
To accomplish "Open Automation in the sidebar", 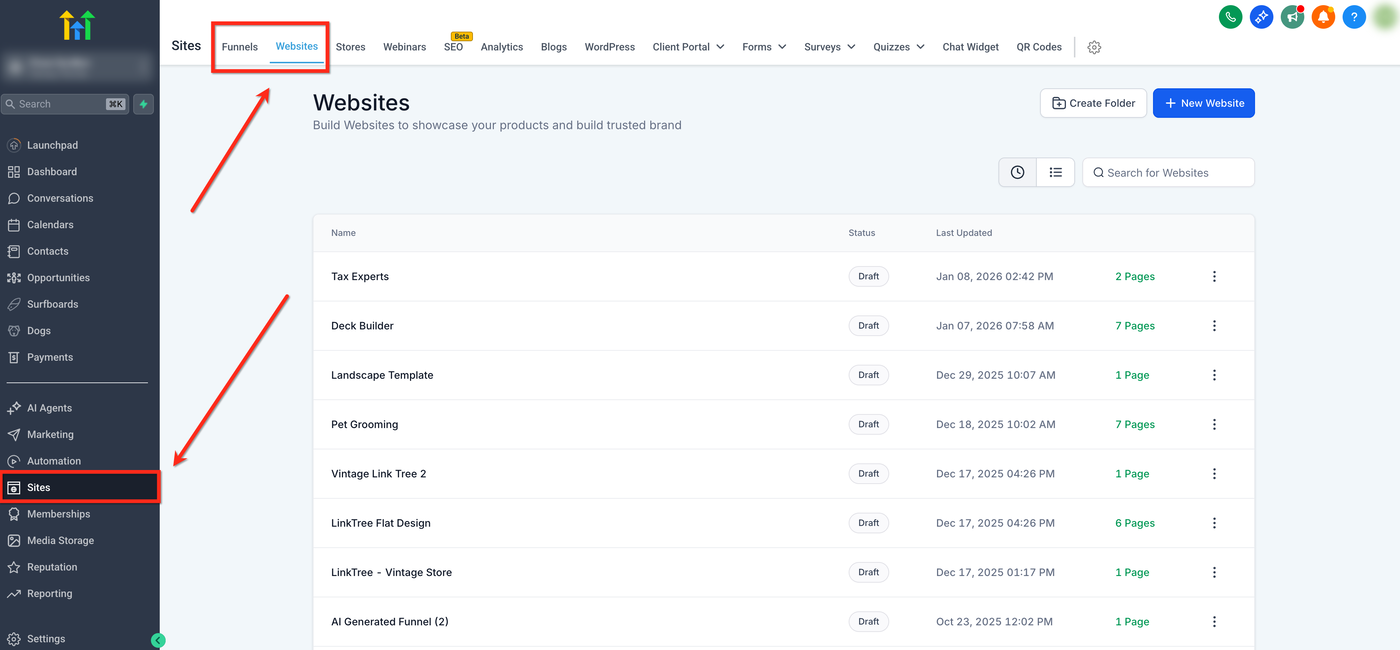I will point(54,461).
